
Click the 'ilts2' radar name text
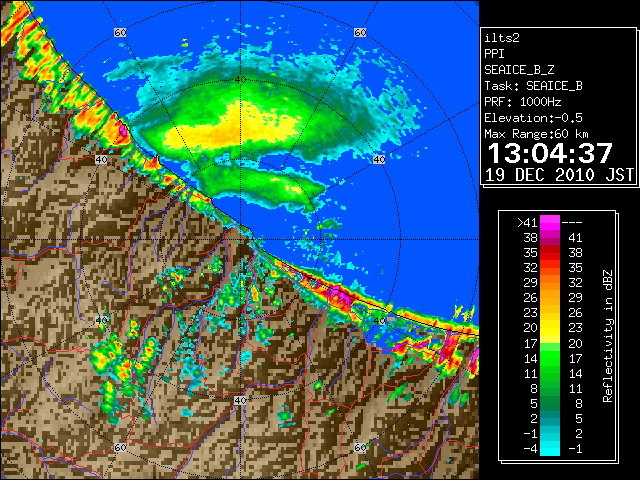[502, 38]
